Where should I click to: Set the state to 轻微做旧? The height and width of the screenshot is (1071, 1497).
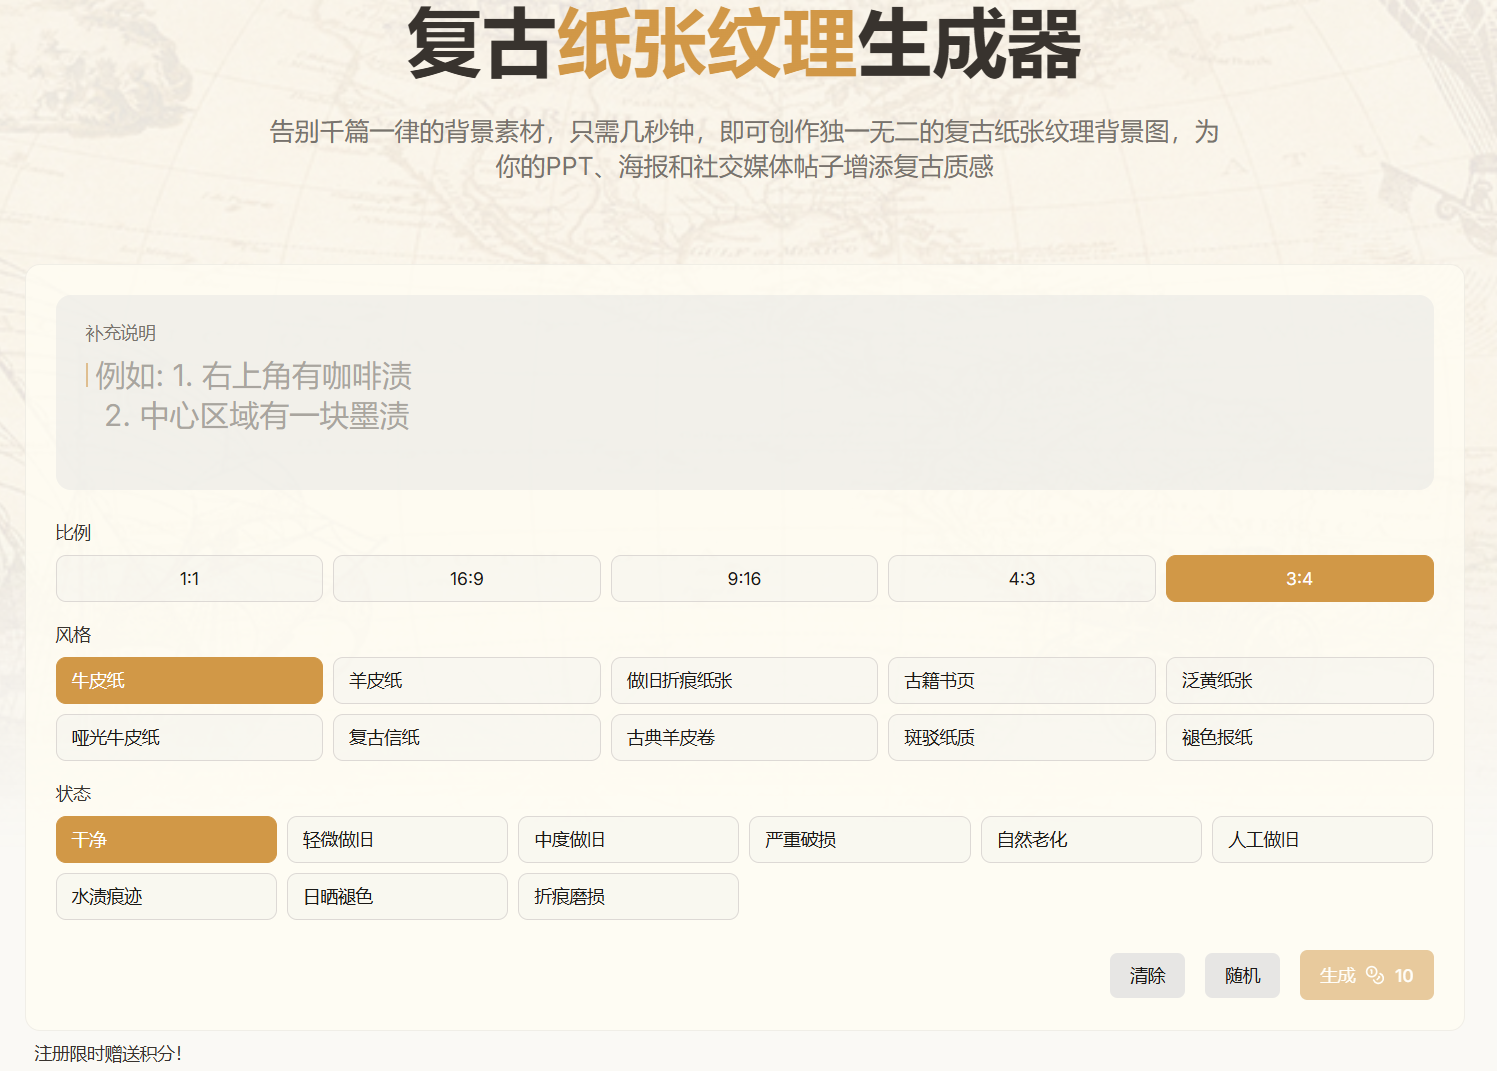(397, 840)
